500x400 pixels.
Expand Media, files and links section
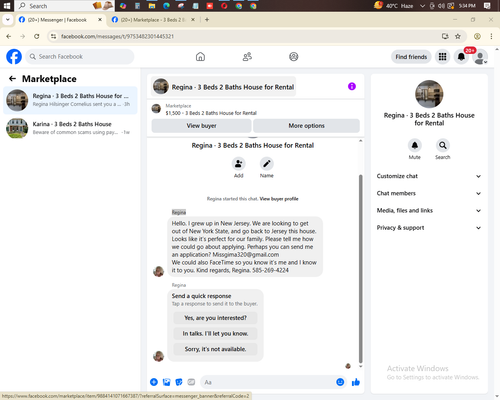pyautogui.click(x=429, y=211)
